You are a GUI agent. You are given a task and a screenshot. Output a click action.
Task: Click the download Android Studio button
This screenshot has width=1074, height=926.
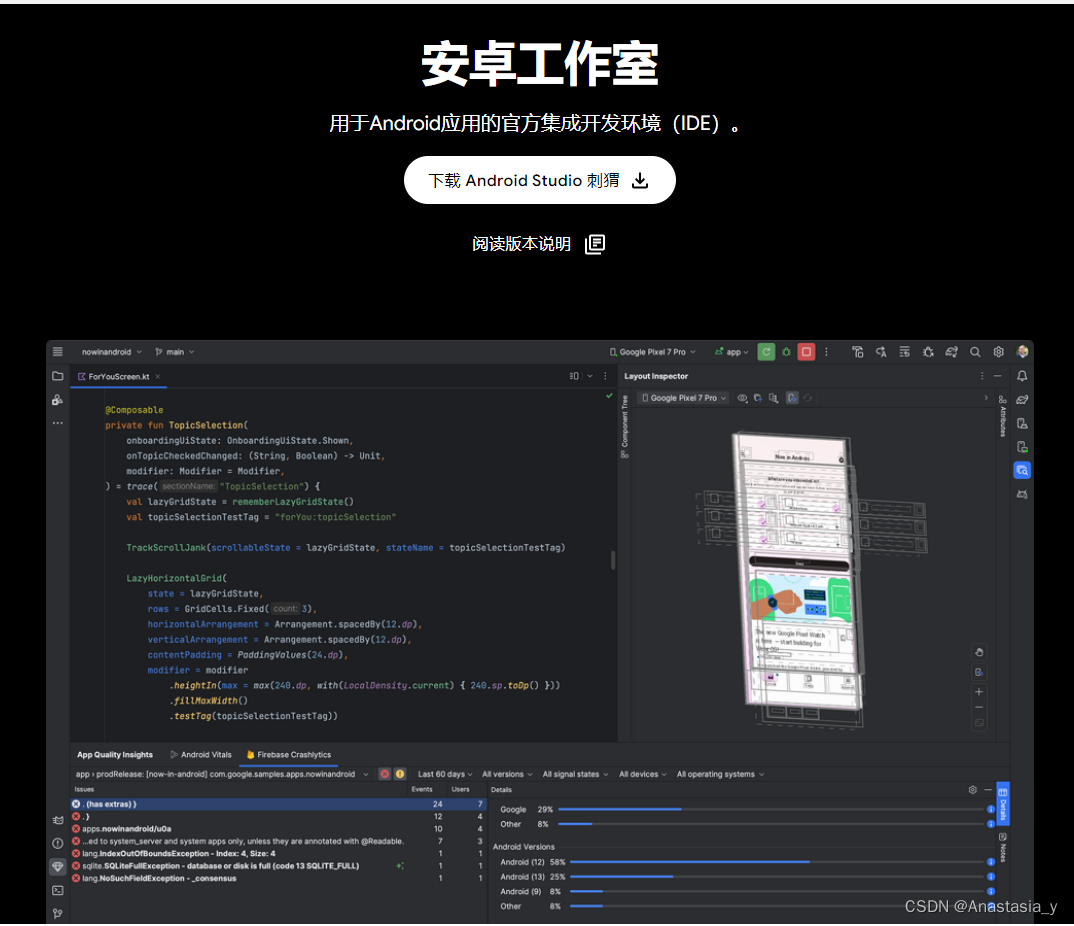coord(539,180)
